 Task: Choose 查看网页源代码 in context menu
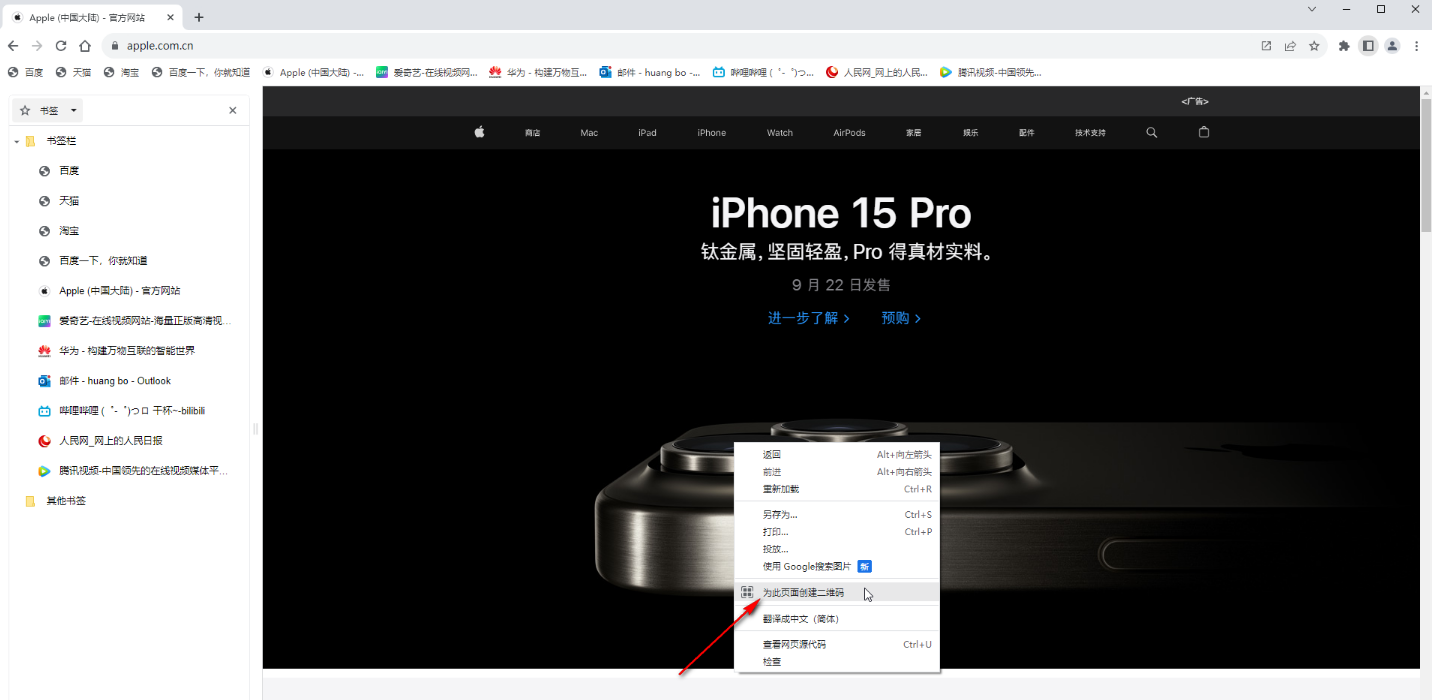click(x=837, y=645)
